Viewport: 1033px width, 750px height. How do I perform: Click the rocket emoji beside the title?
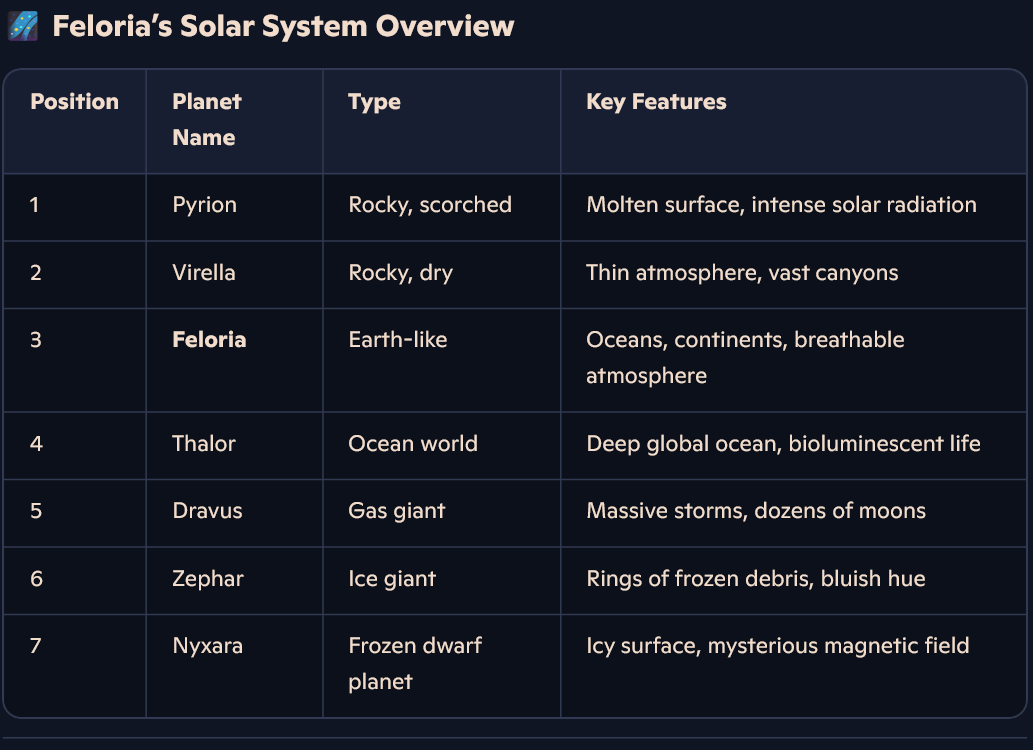[22, 26]
